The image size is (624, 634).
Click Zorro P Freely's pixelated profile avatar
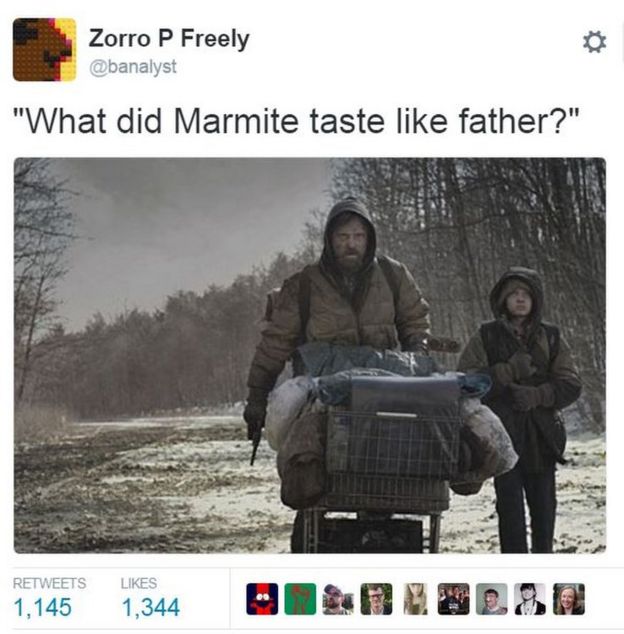click(44, 49)
